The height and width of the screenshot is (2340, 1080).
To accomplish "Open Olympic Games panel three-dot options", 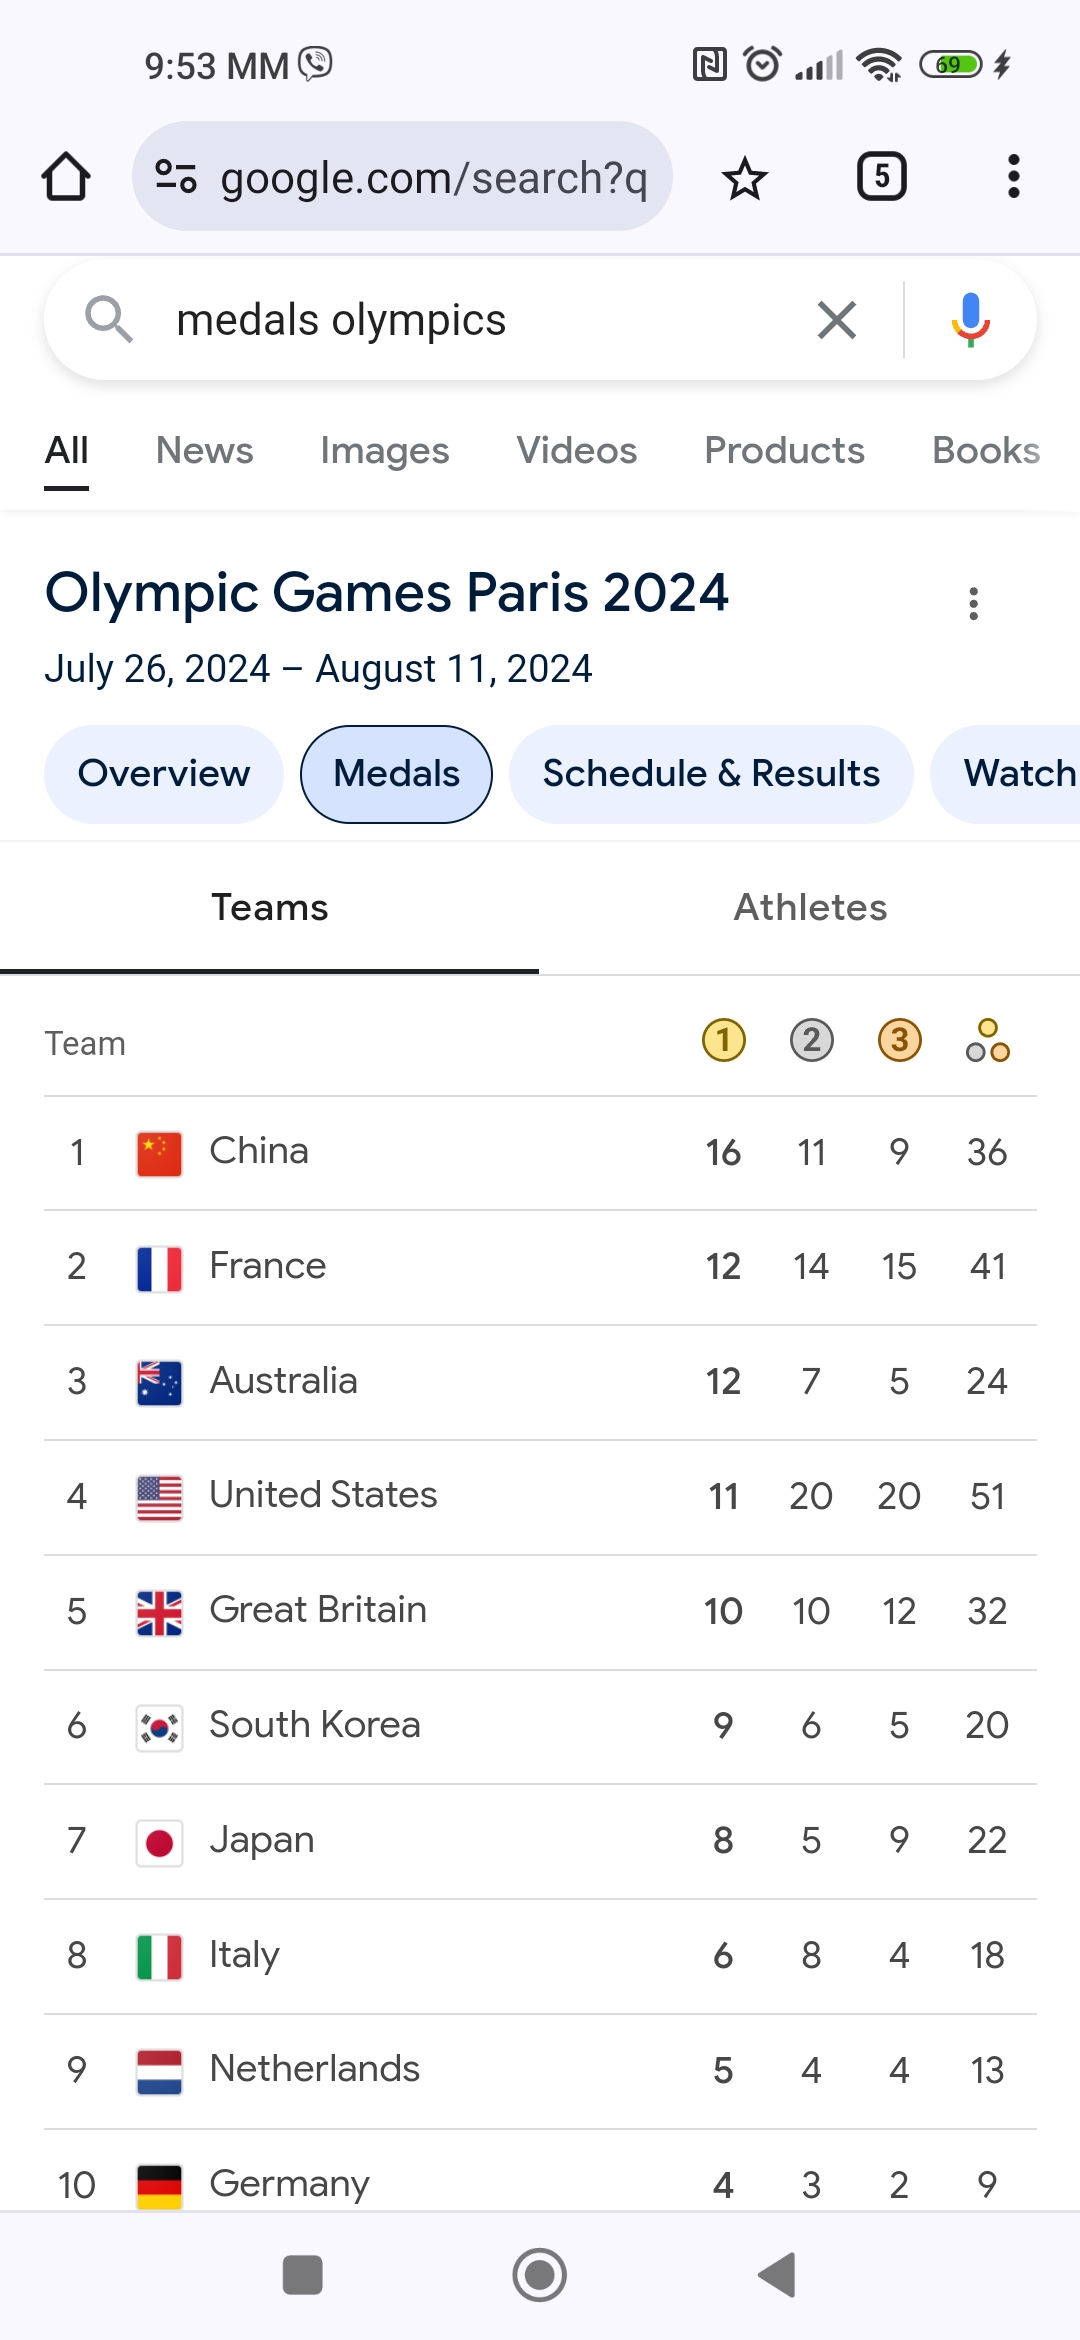I will click(x=973, y=604).
